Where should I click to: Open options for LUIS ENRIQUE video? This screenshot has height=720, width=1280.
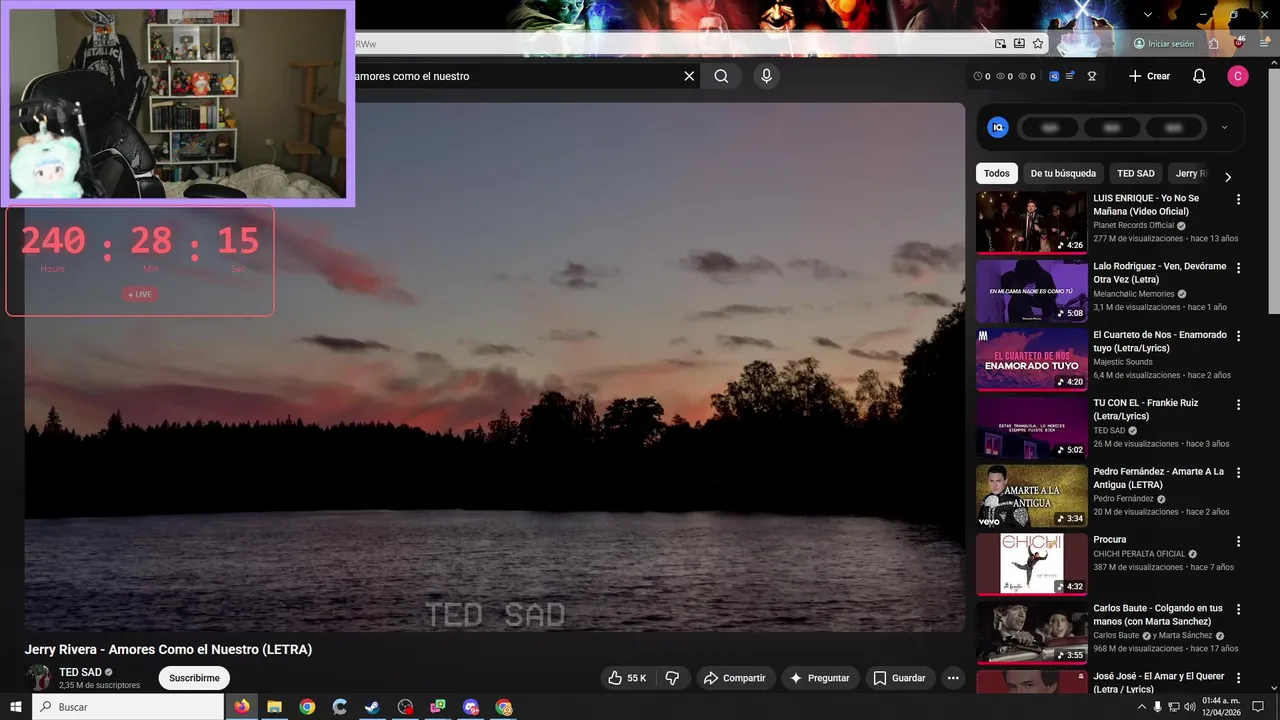tap(1238, 199)
